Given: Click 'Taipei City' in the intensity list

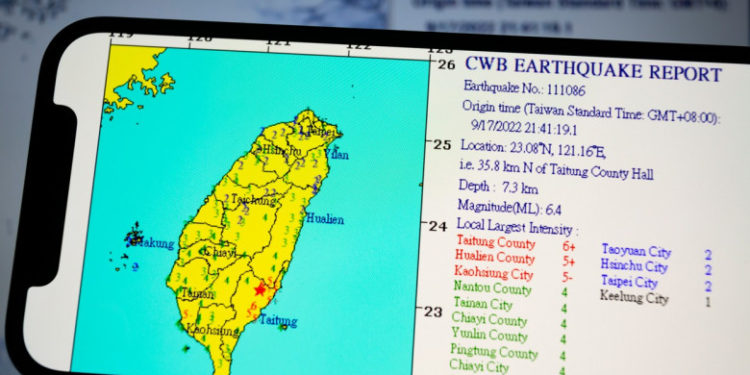Looking at the screenshot, I should click(x=629, y=282).
